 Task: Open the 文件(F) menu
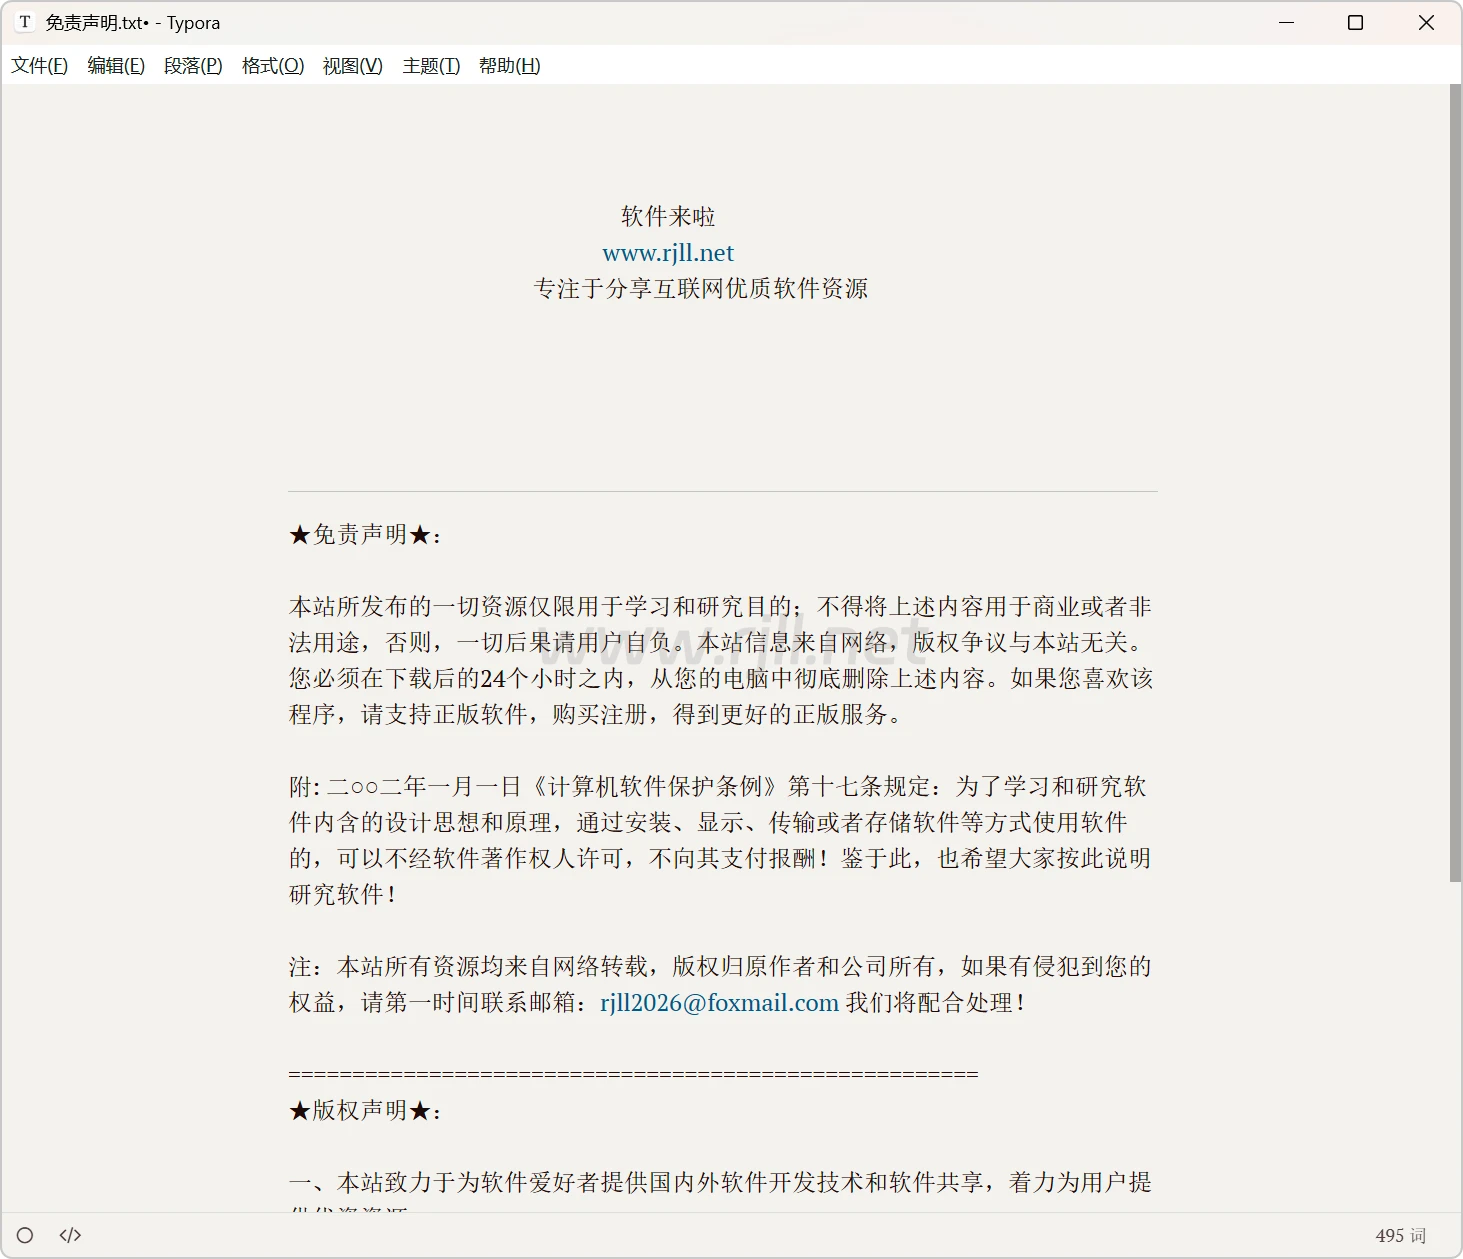40,66
